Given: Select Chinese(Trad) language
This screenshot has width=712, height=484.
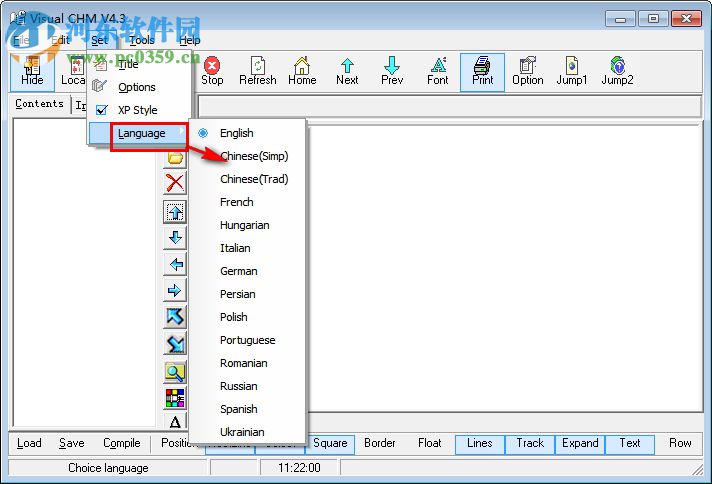Looking at the screenshot, I should 248,179.
